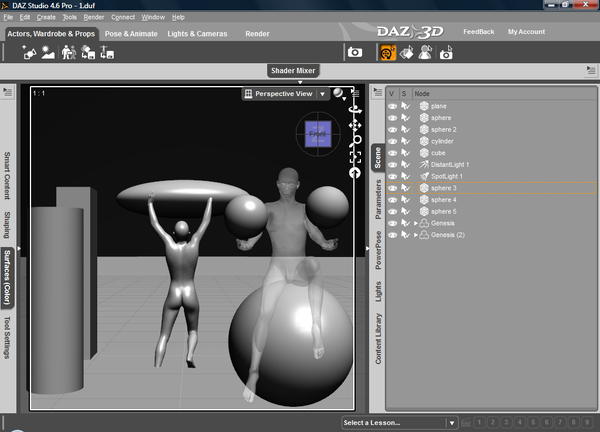Hide sphere 2 using its eye icon
This screenshot has height=432, width=600.
(392, 130)
